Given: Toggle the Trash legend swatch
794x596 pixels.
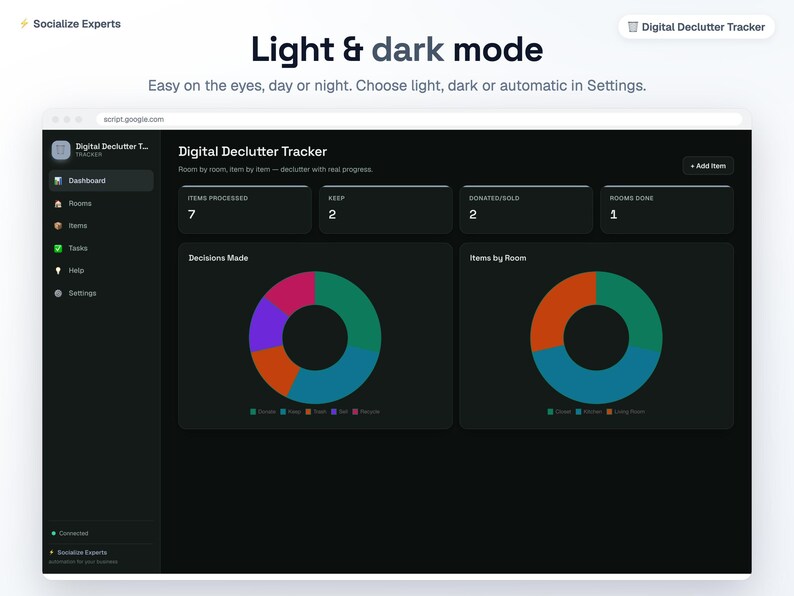Looking at the screenshot, I should pos(308,412).
